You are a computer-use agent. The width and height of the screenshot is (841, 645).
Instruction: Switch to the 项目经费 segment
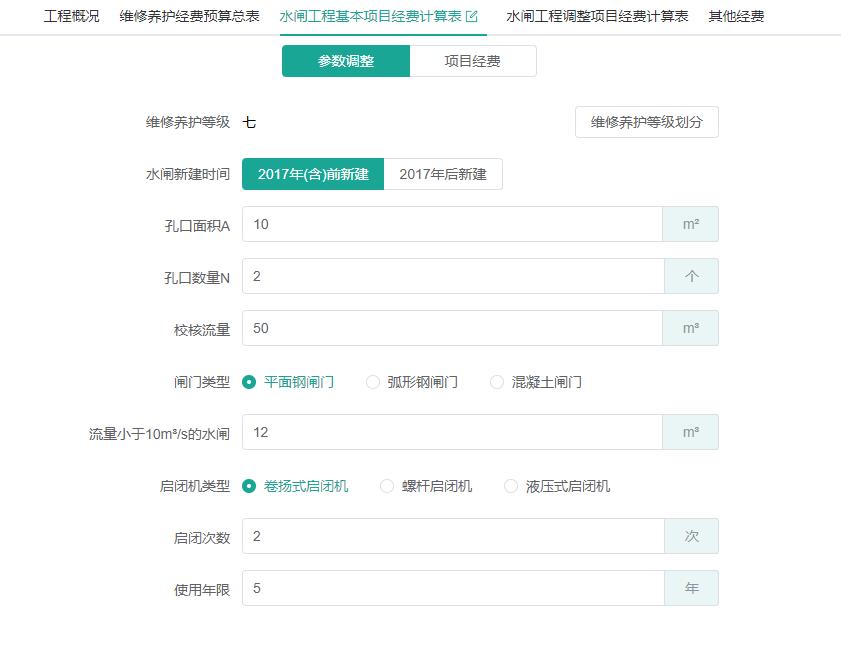pos(473,61)
